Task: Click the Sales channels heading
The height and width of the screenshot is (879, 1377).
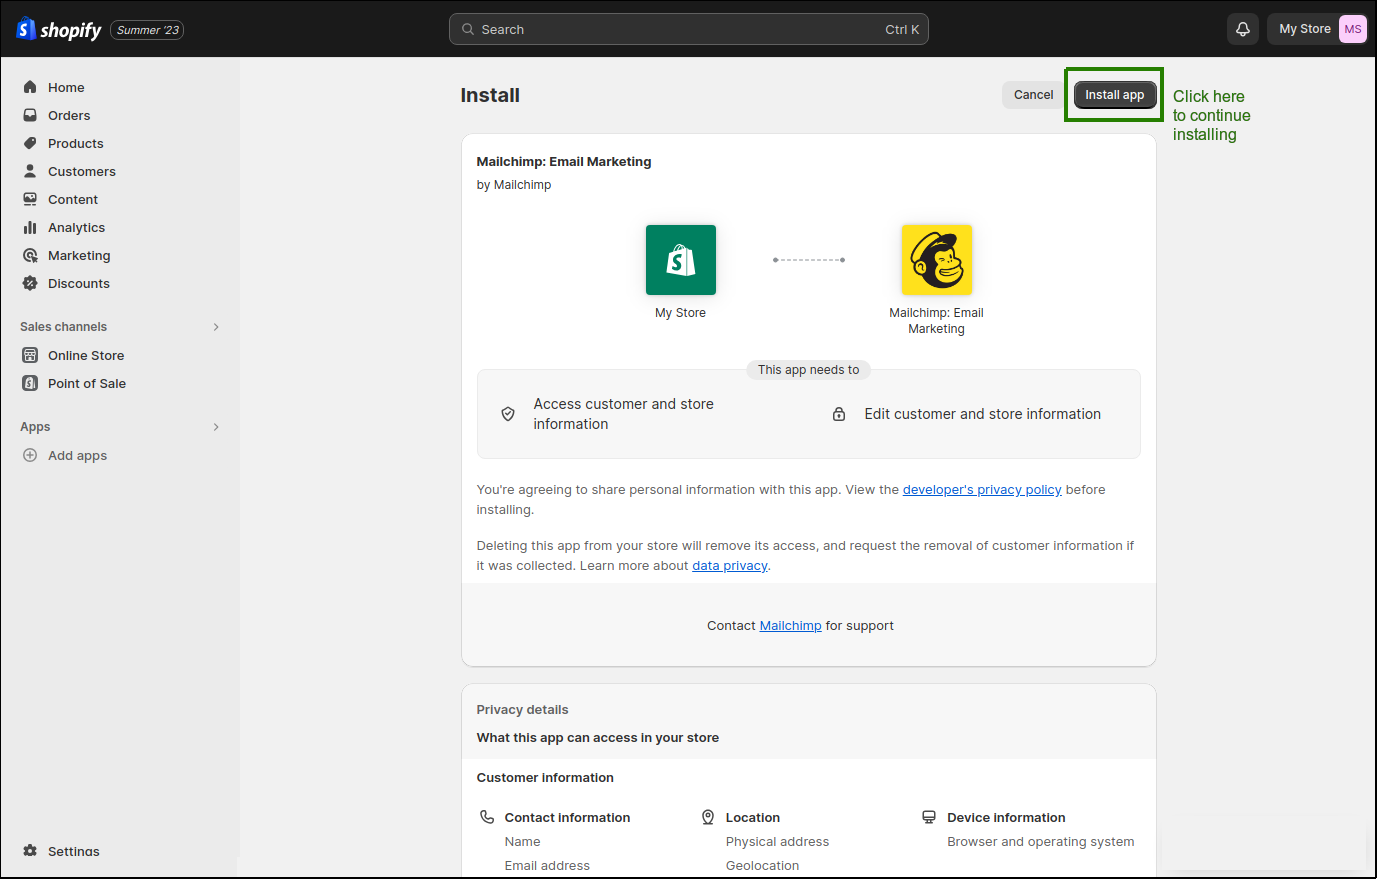Action: point(63,327)
